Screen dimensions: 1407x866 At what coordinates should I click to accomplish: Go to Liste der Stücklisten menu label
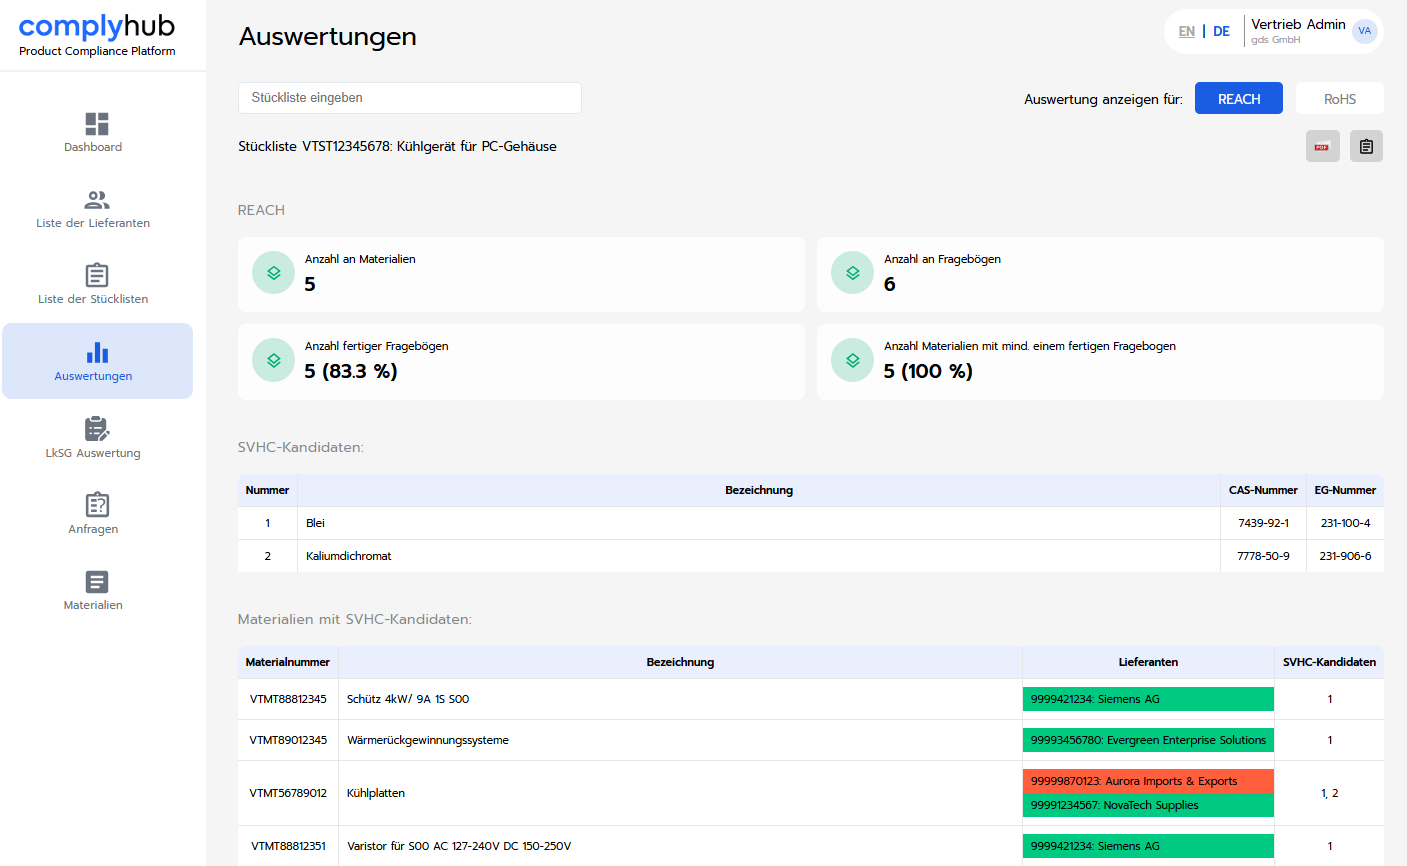click(x=93, y=299)
